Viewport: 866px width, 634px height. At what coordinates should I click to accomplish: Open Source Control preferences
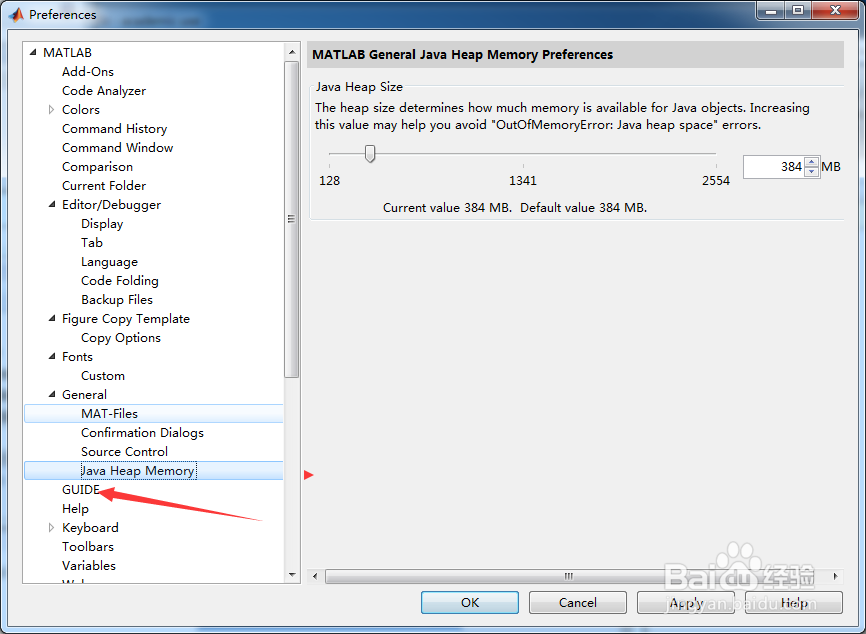[x=124, y=452]
